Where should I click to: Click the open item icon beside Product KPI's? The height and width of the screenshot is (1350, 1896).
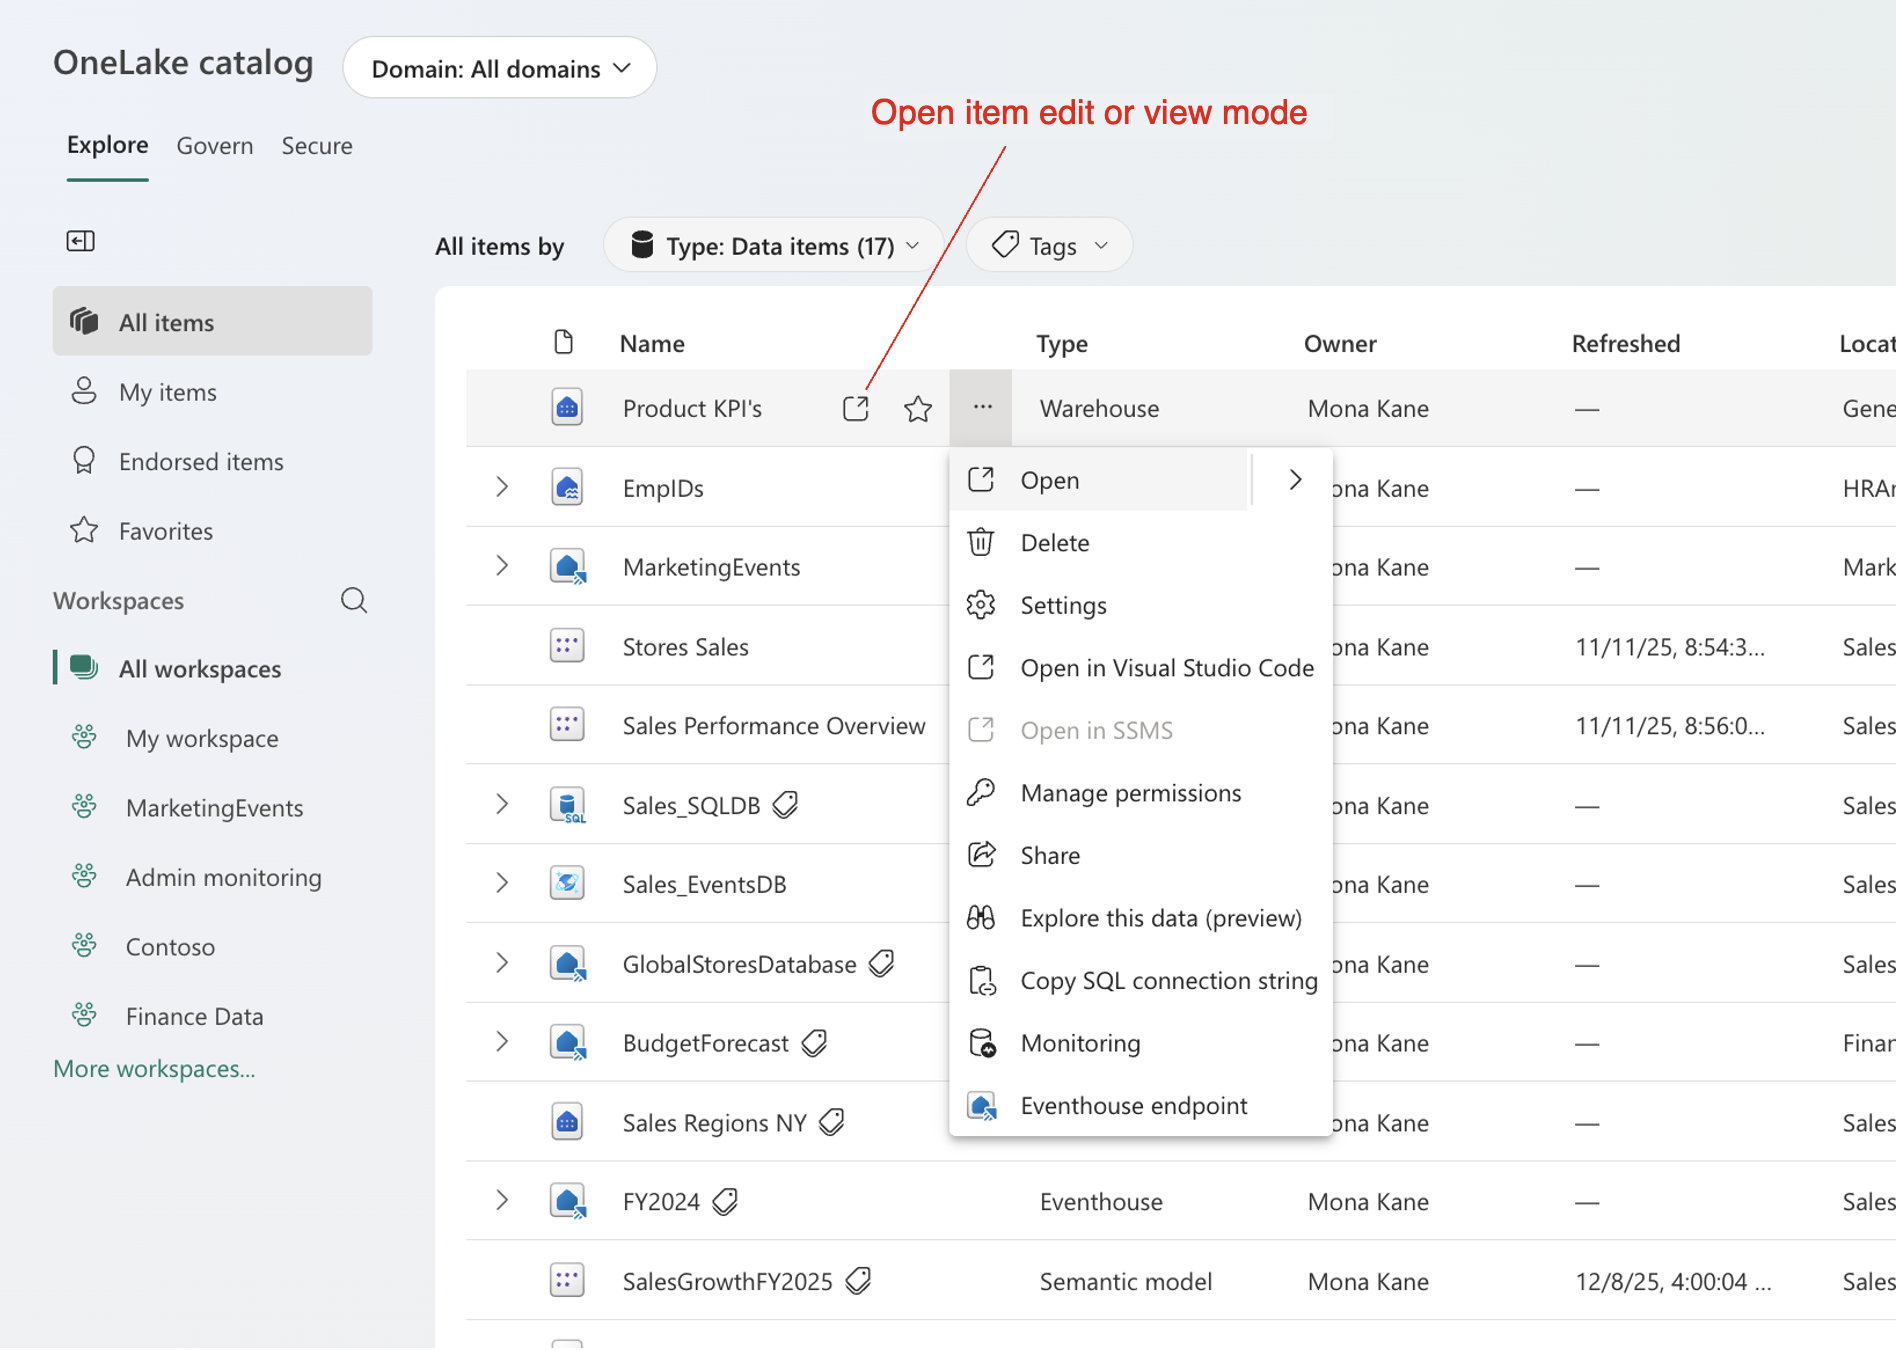855,408
